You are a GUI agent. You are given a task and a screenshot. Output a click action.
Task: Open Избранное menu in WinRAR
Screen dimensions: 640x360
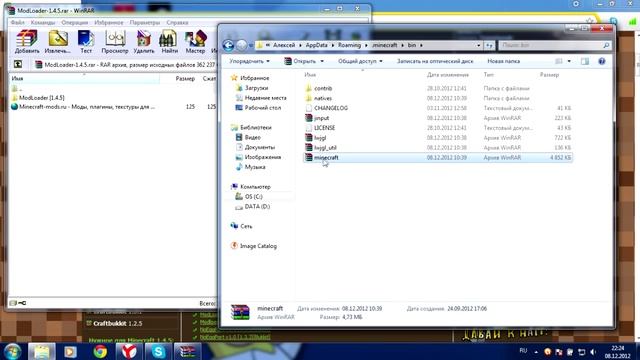(109, 22)
